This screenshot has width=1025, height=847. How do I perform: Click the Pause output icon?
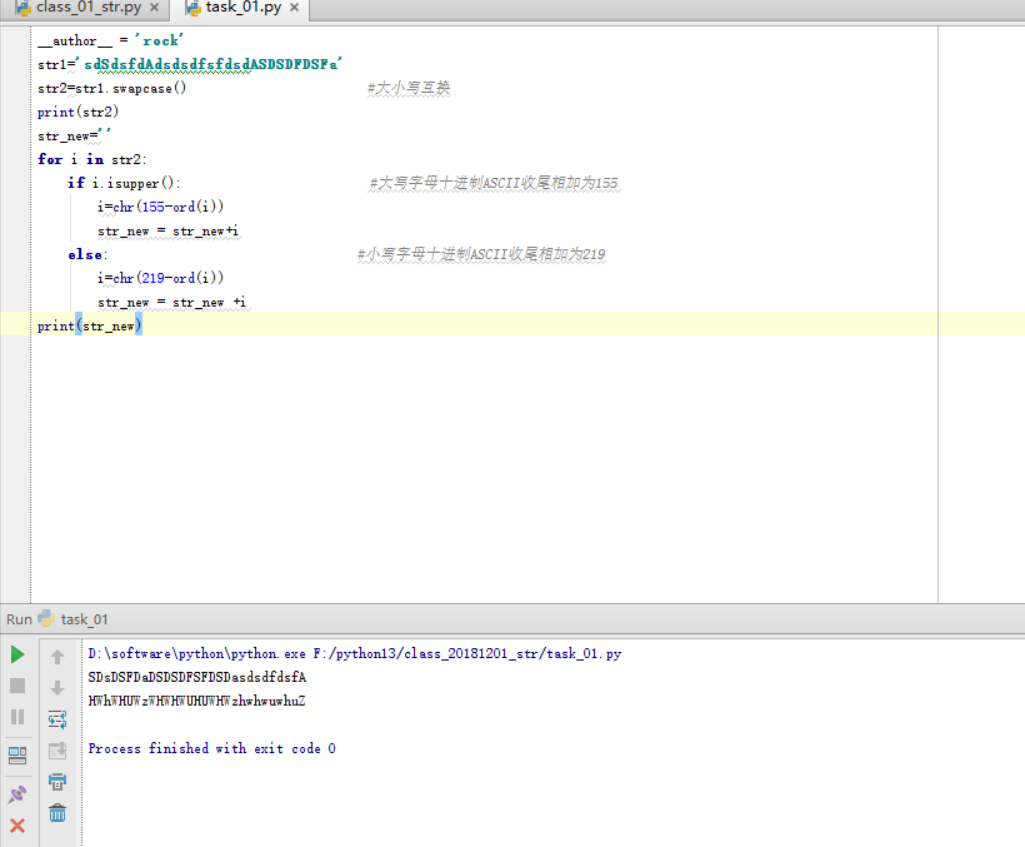click(17, 717)
